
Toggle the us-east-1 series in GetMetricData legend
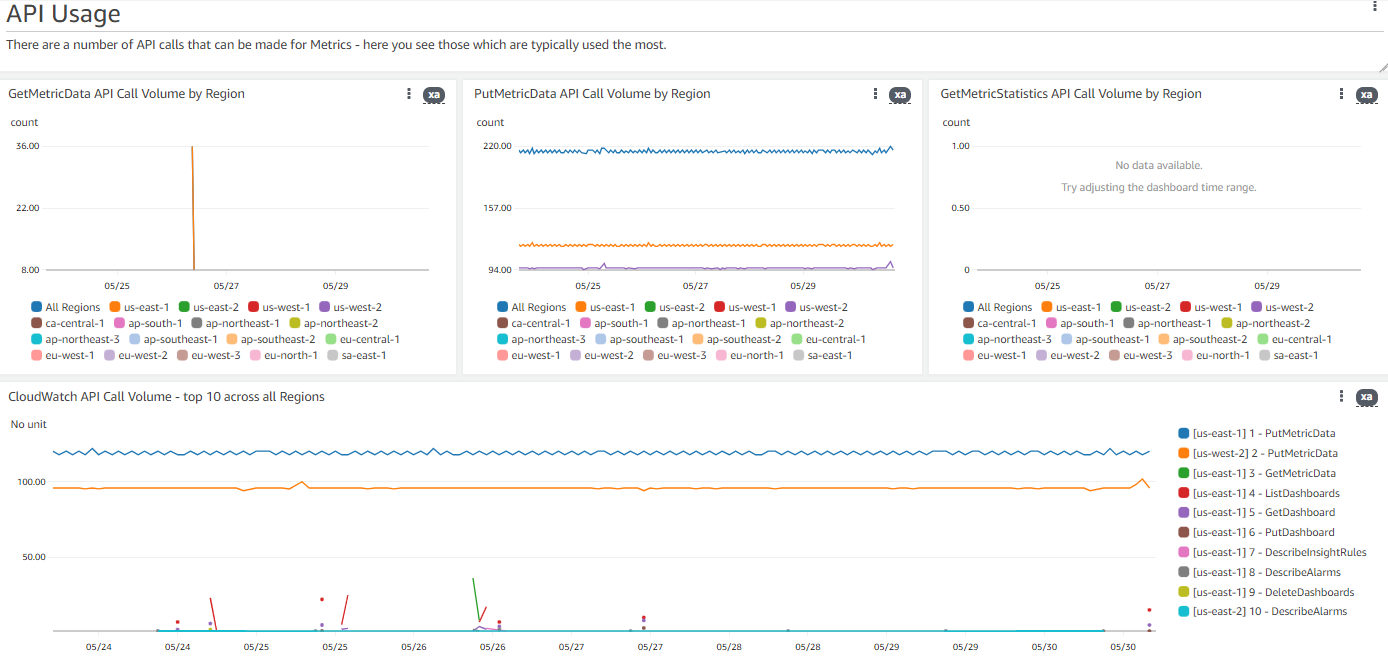point(146,307)
